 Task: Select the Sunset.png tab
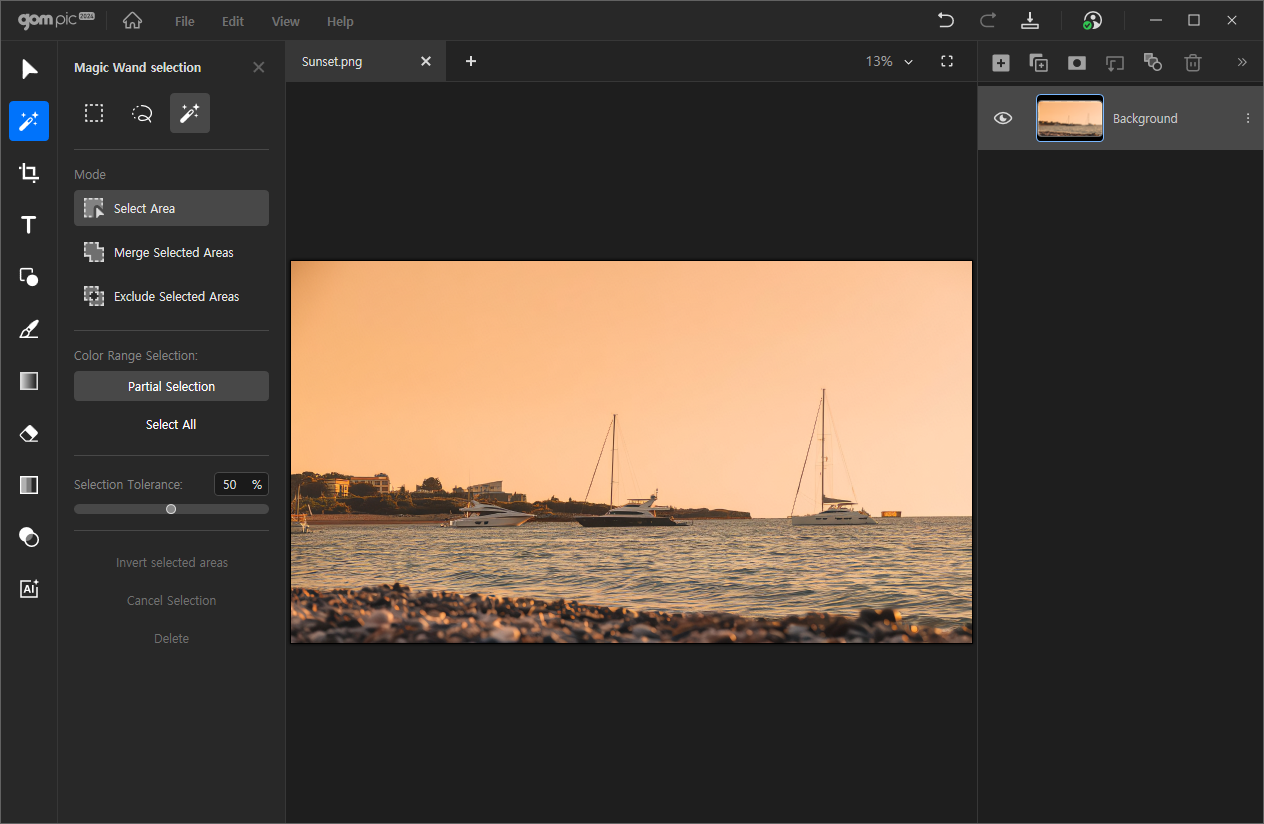[332, 62]
